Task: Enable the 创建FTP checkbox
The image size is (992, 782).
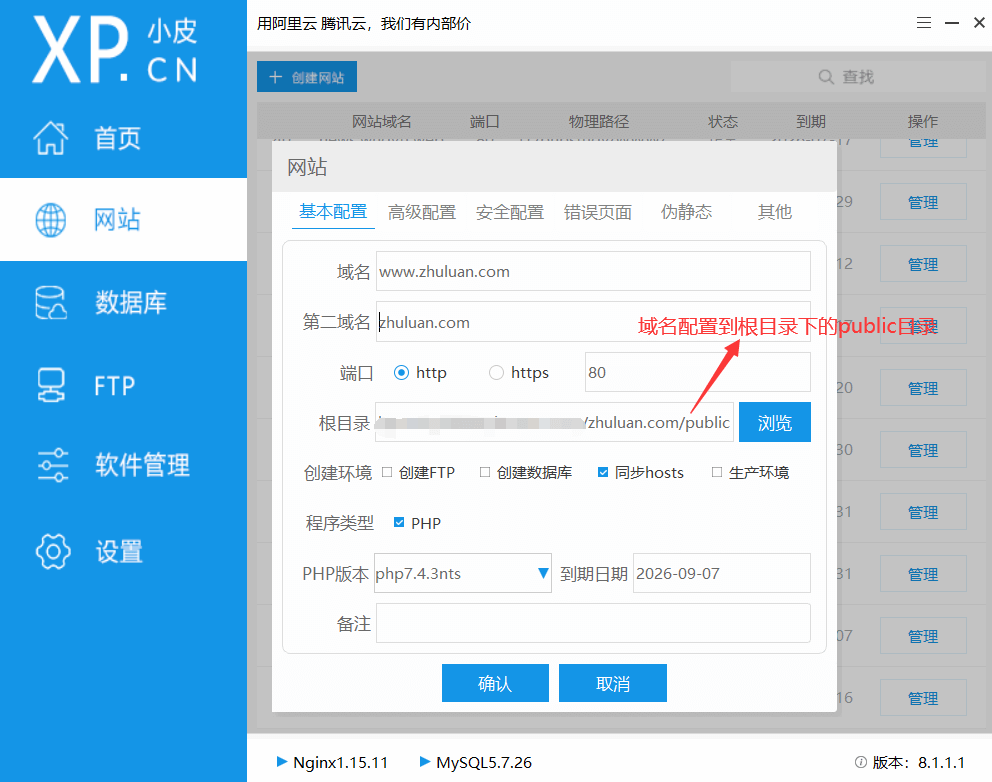Action: [x=388, y=472]
